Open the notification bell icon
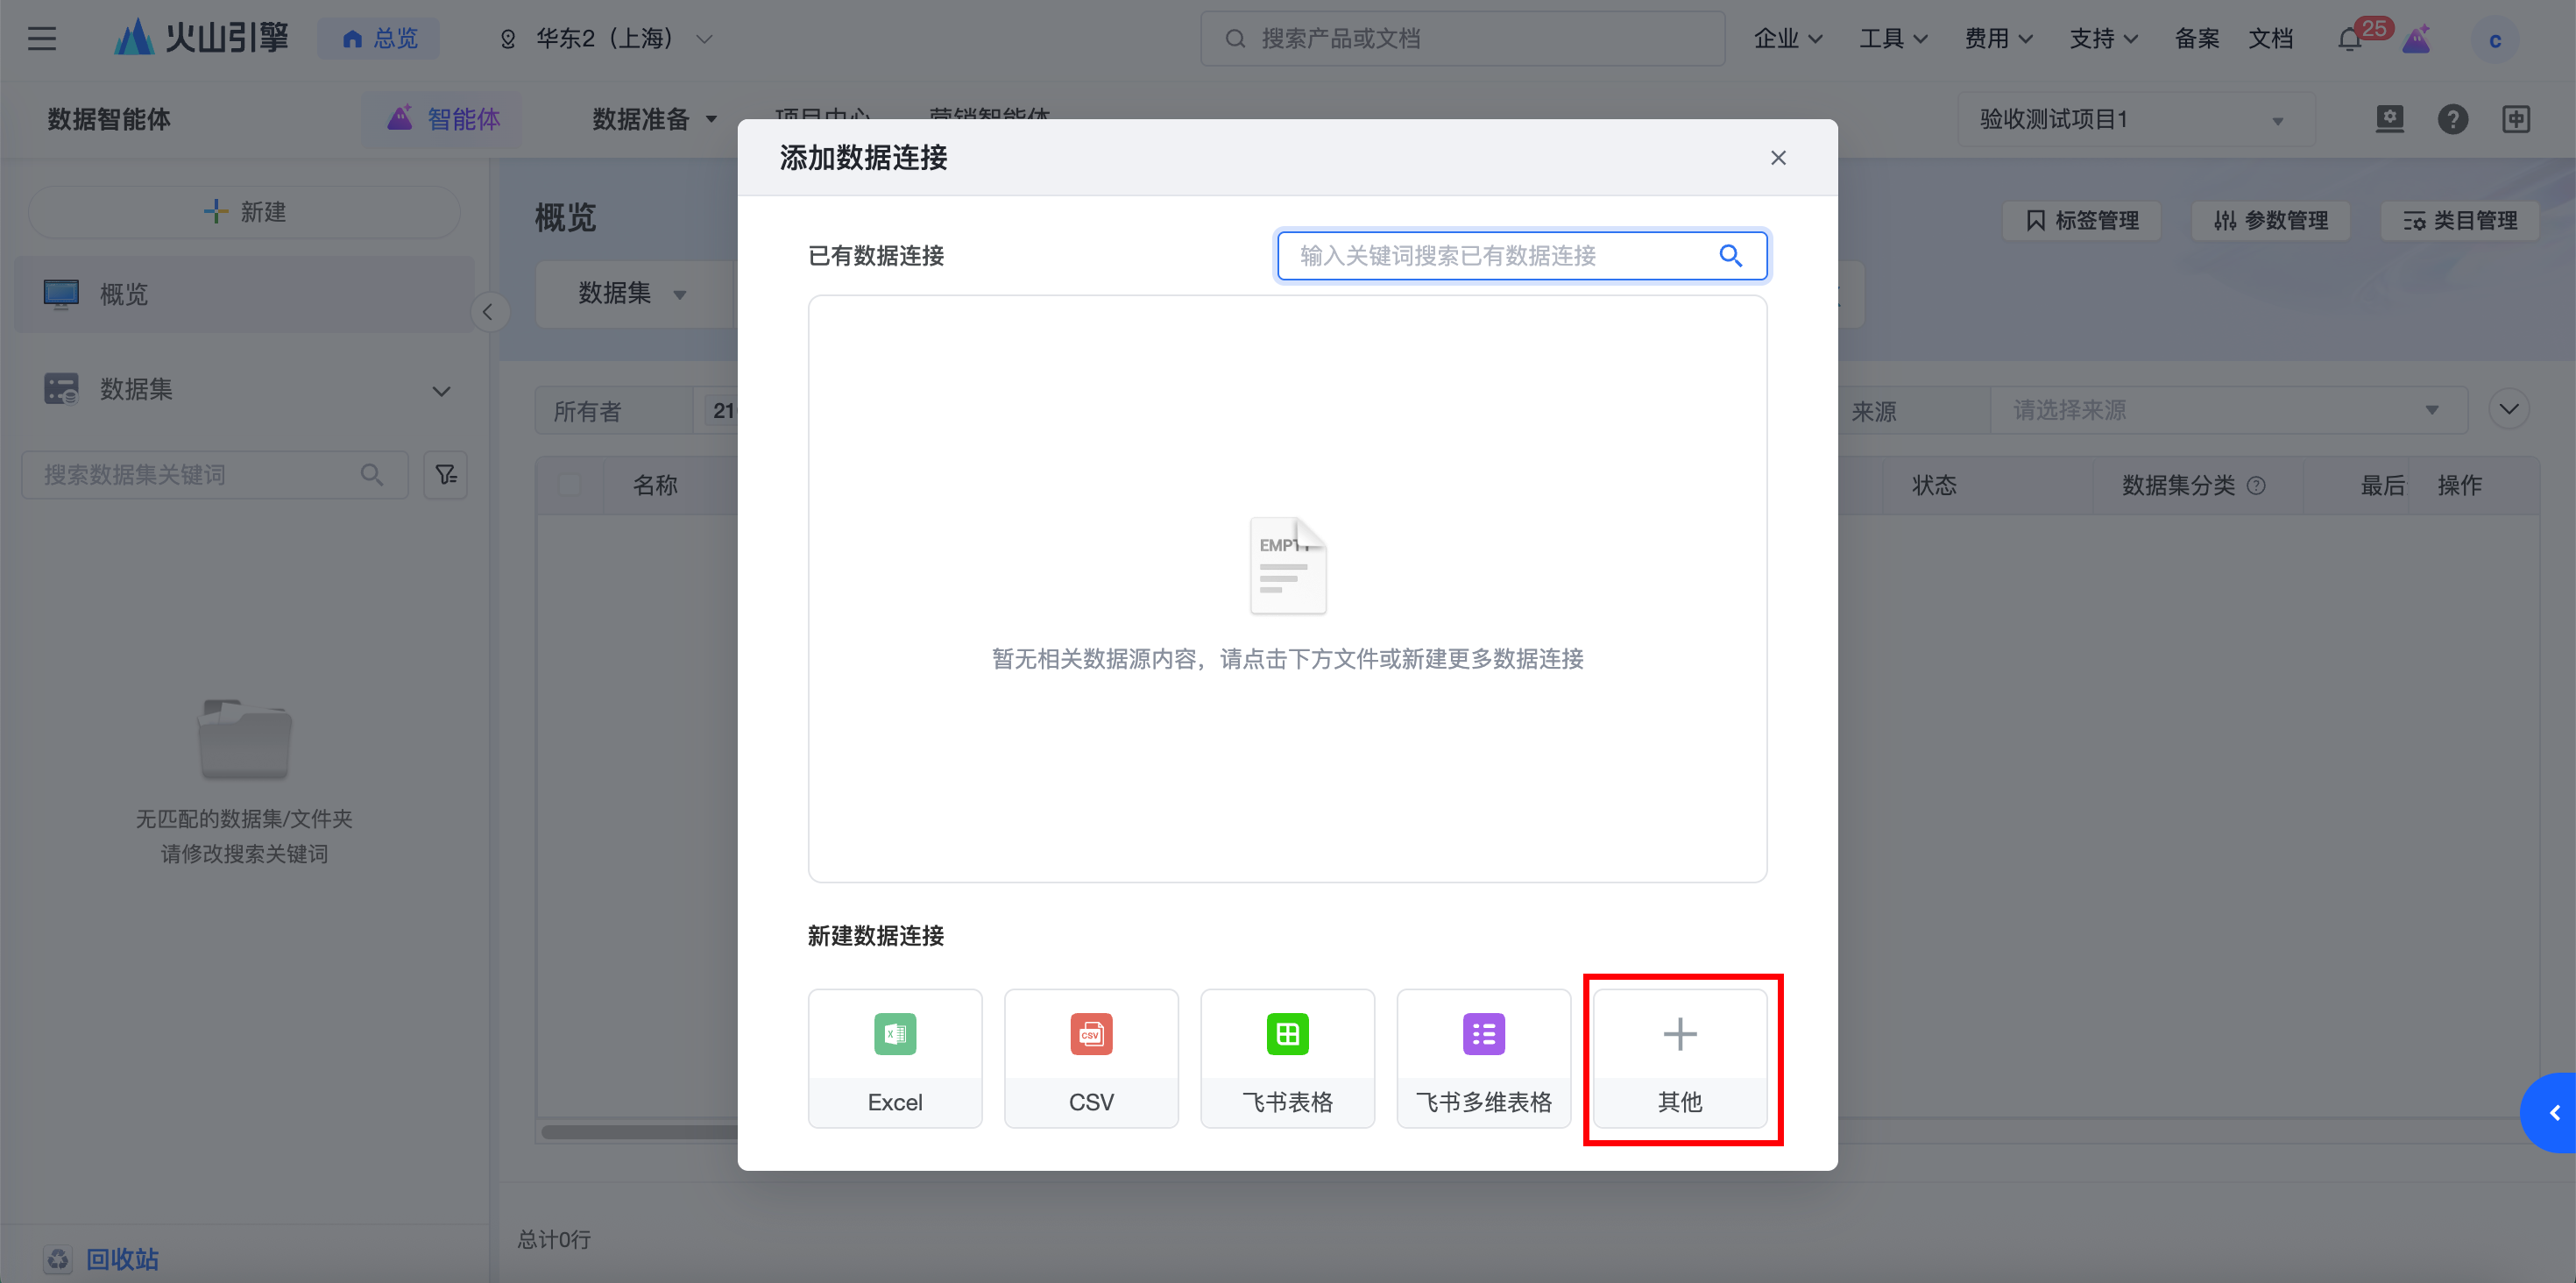Screen dimensions: 2576x1283 [2350, 40]
